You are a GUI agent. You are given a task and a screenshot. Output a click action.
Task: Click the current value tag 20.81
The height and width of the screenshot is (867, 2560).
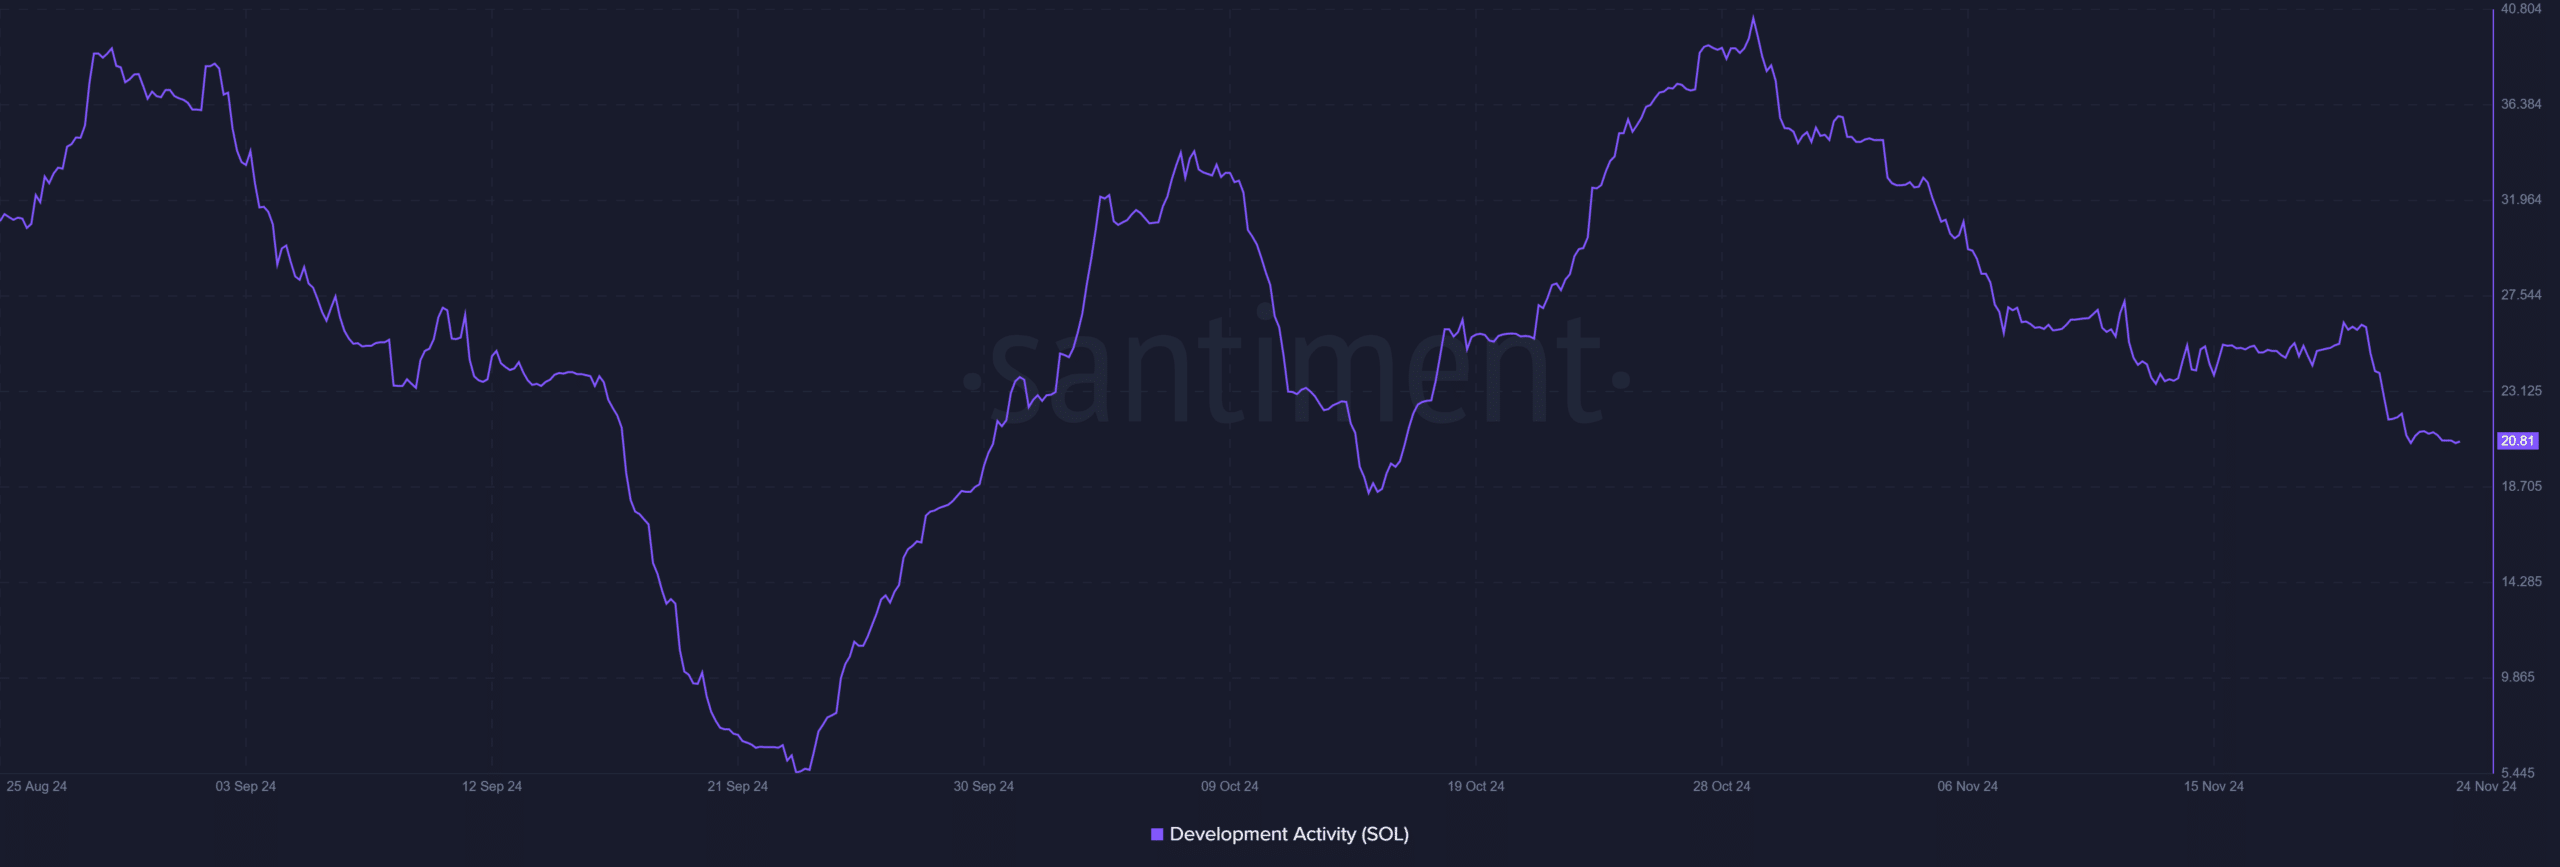click(2518, 441)
